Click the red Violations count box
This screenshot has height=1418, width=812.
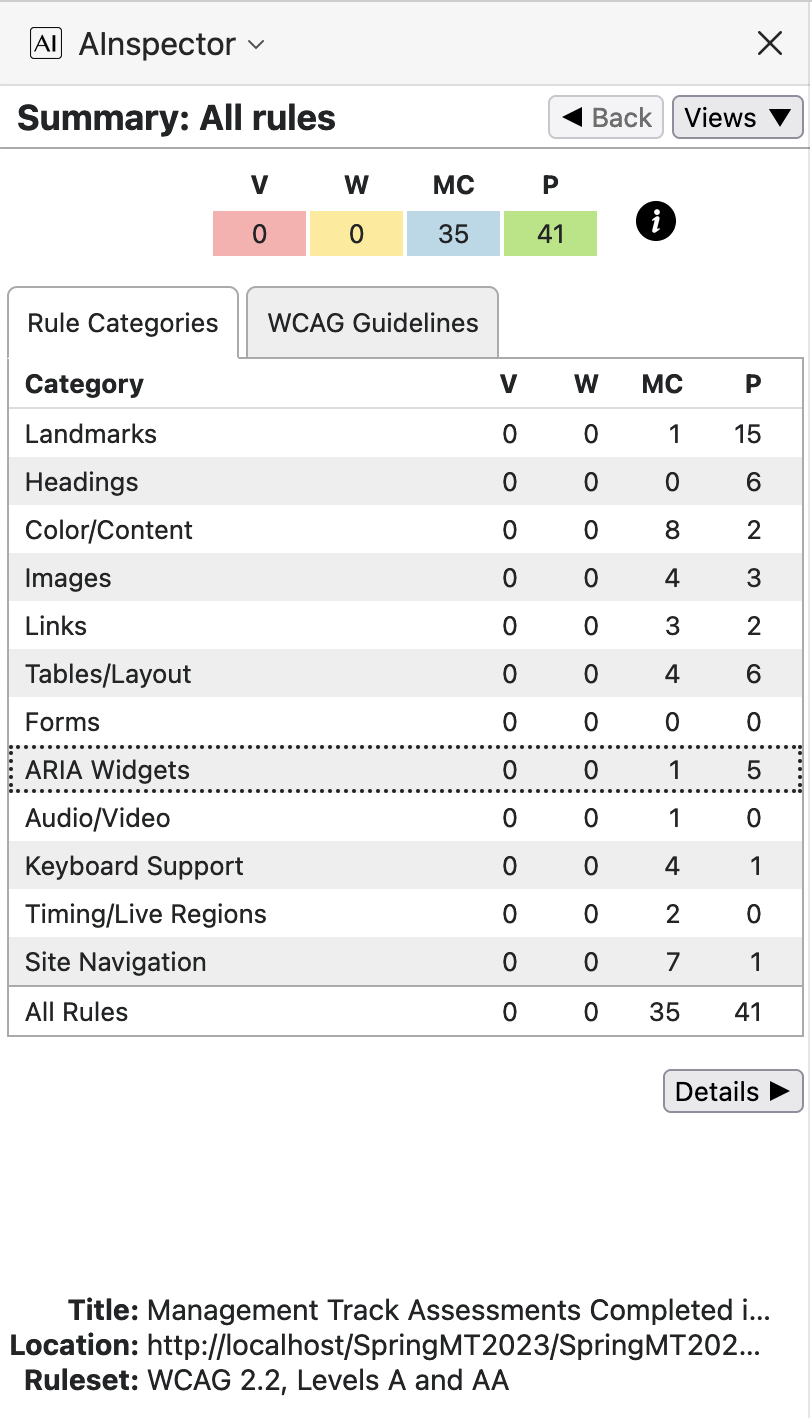coord(259,234)
